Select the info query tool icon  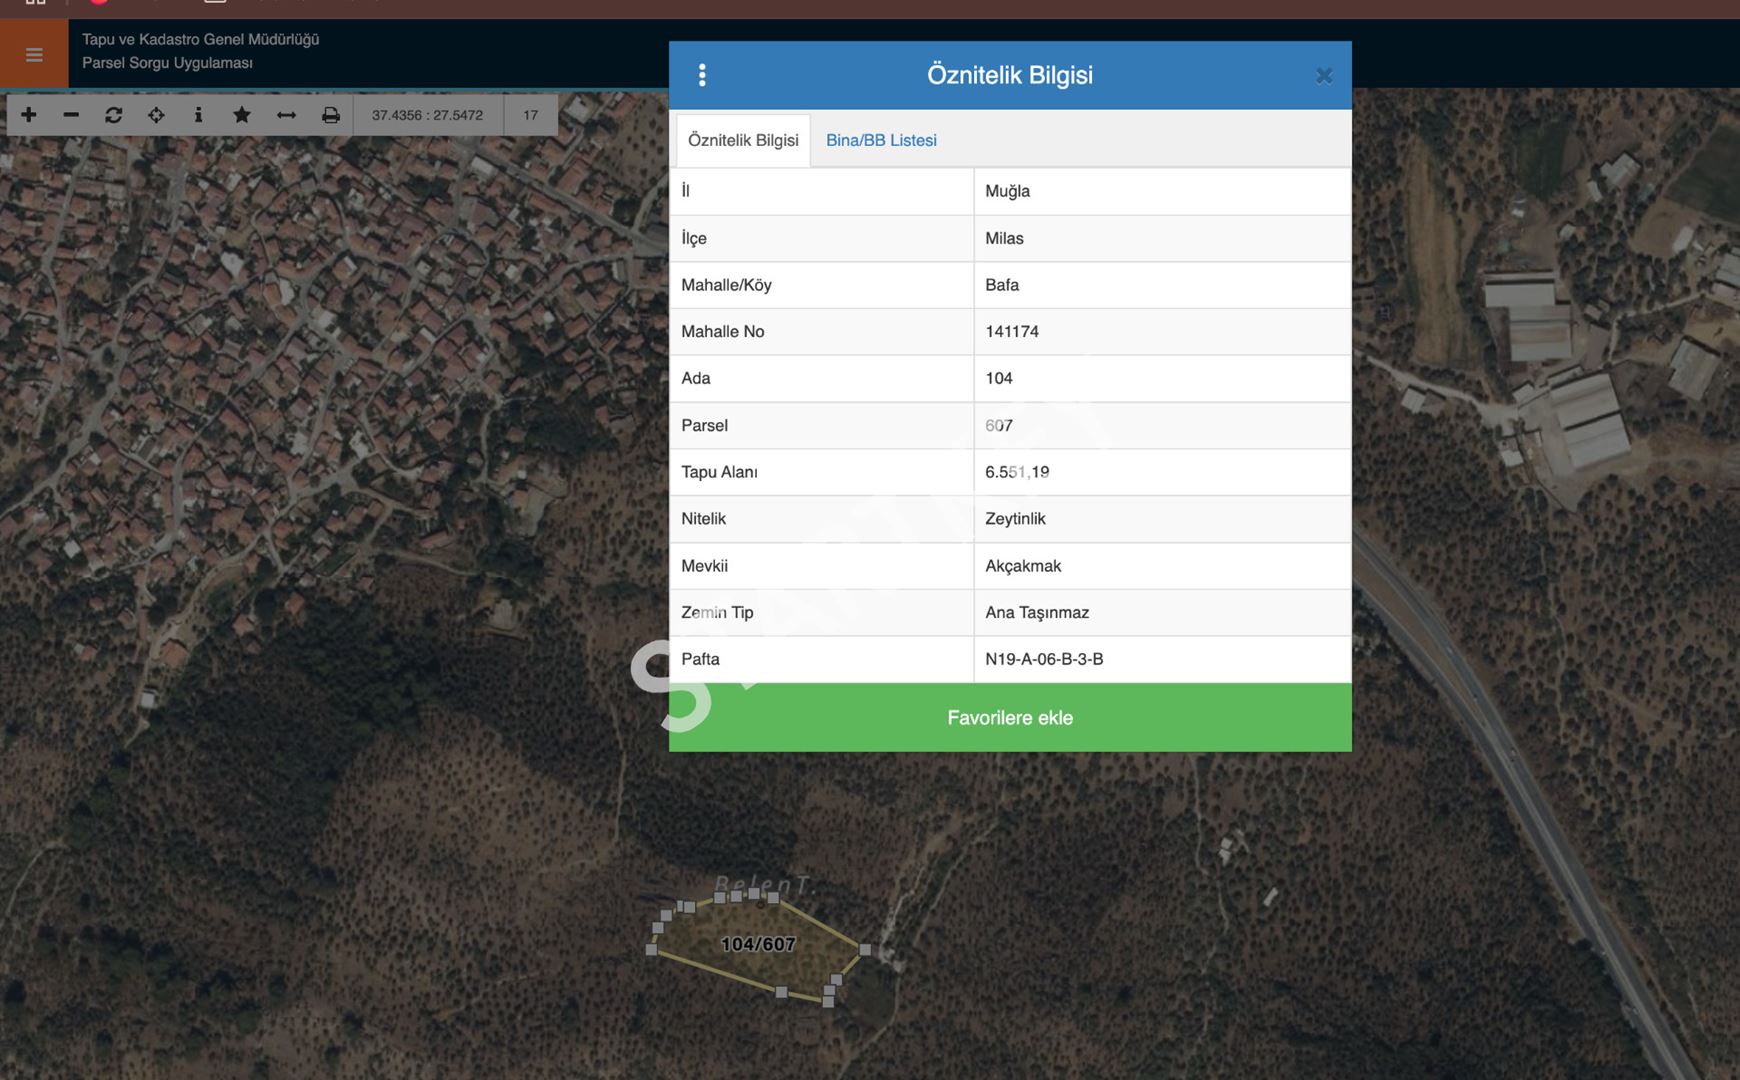198,115
